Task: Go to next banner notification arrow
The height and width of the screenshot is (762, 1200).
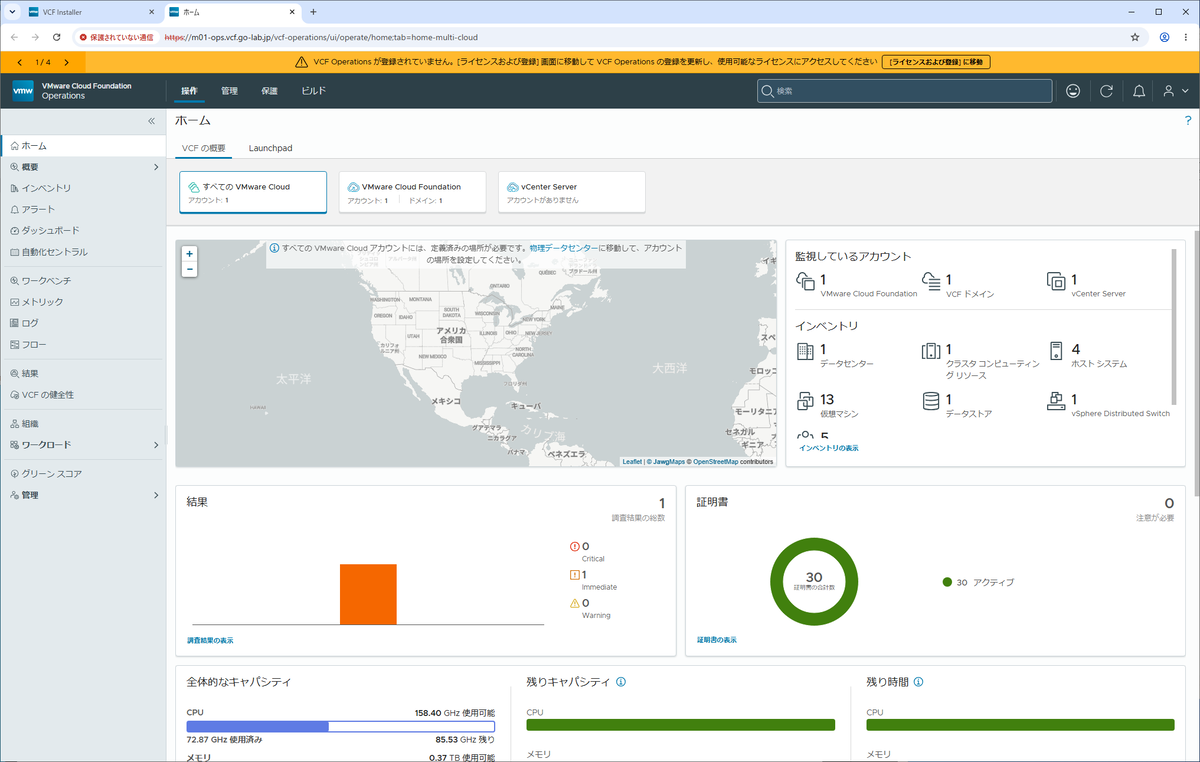Action: click(x=67, y=62)
